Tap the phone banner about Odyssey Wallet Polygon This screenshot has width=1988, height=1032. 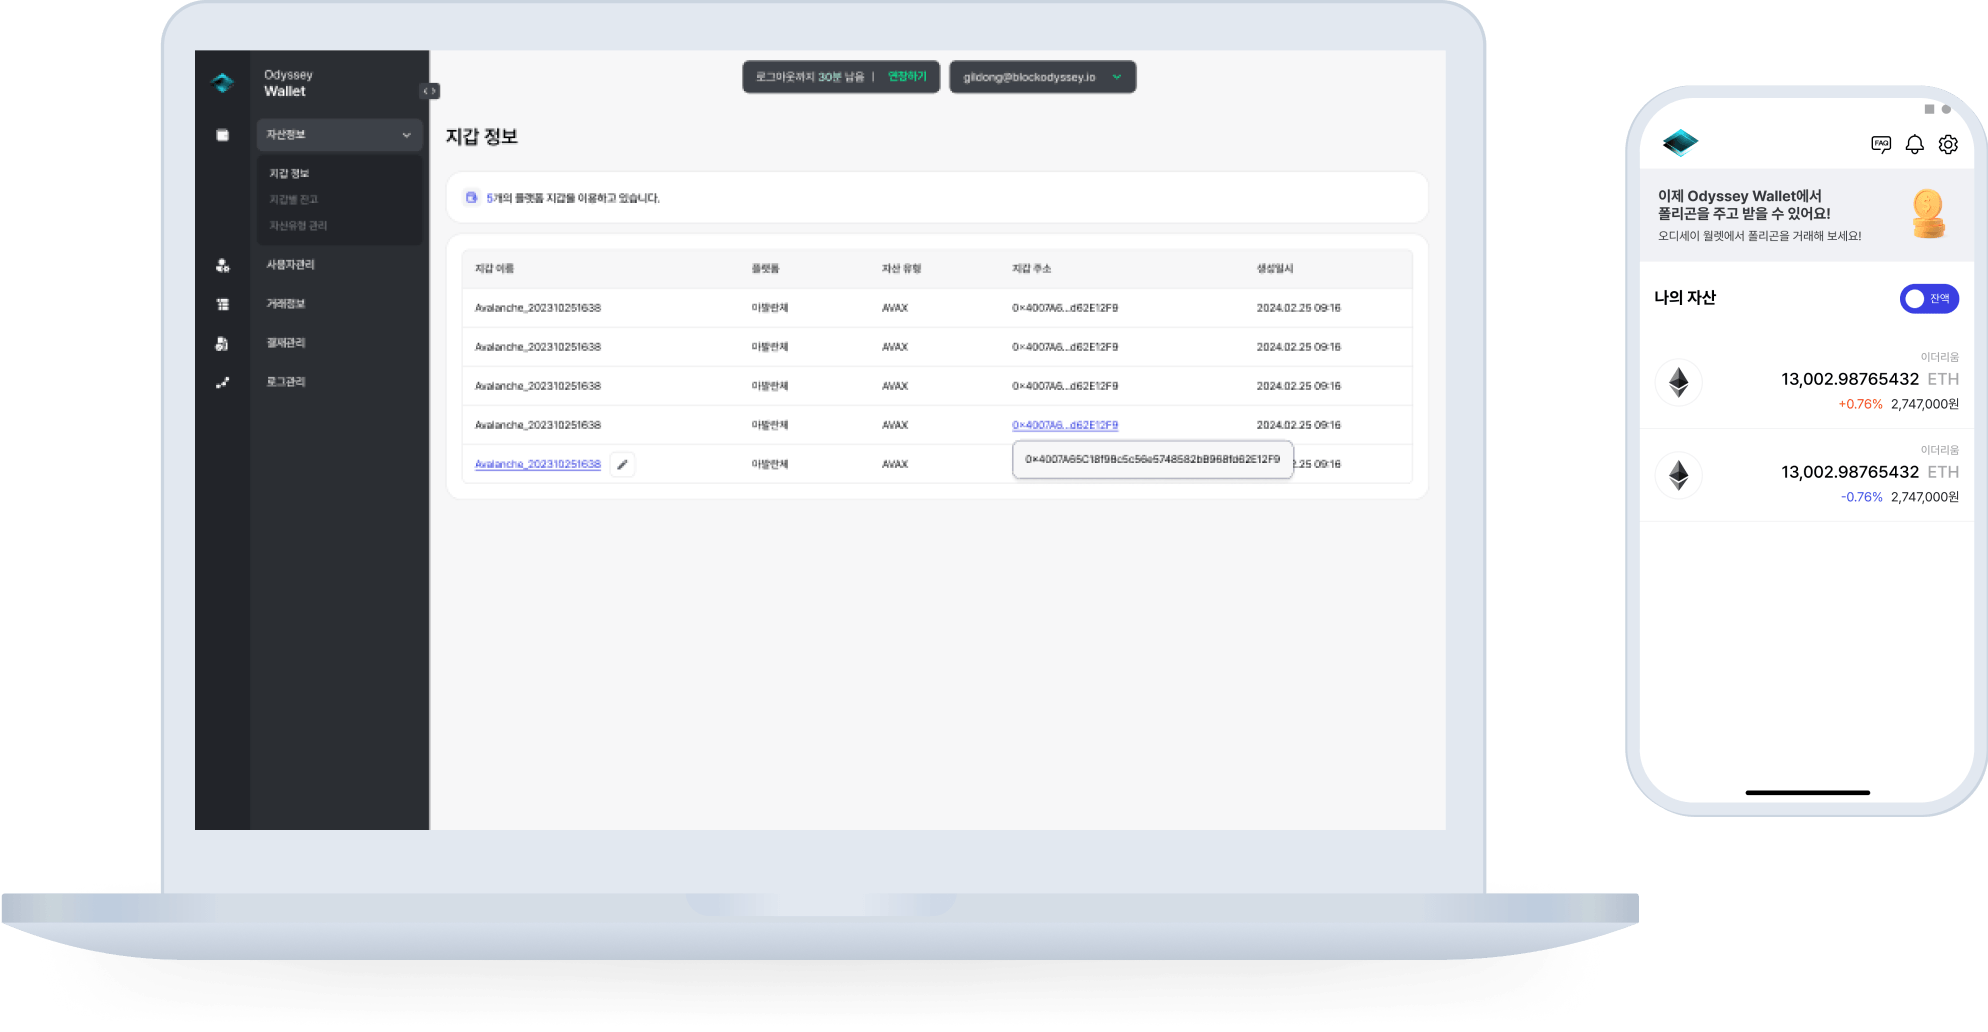(1806, 215)
